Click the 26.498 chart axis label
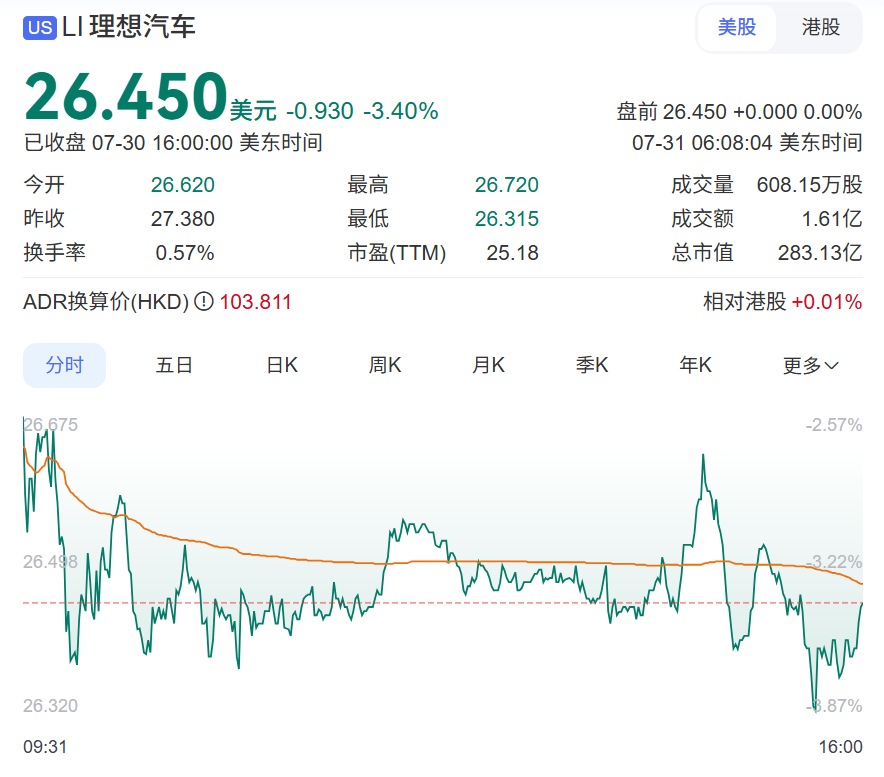884x777 pixels. pyautogui.click(x=50, y=562)
